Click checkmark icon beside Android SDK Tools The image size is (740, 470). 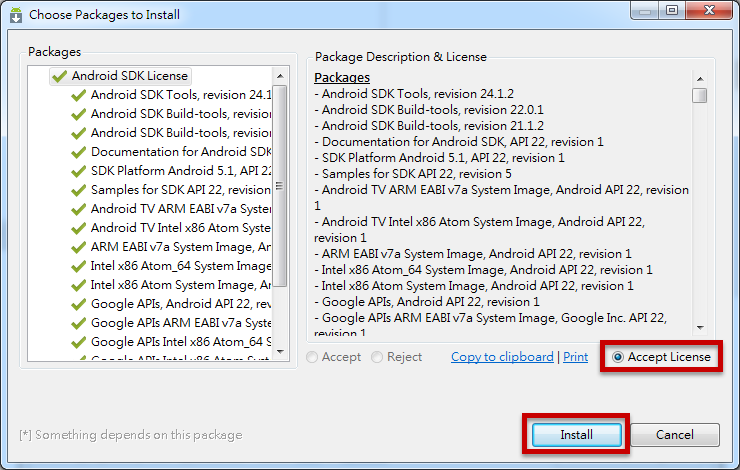tap(78, 95)
